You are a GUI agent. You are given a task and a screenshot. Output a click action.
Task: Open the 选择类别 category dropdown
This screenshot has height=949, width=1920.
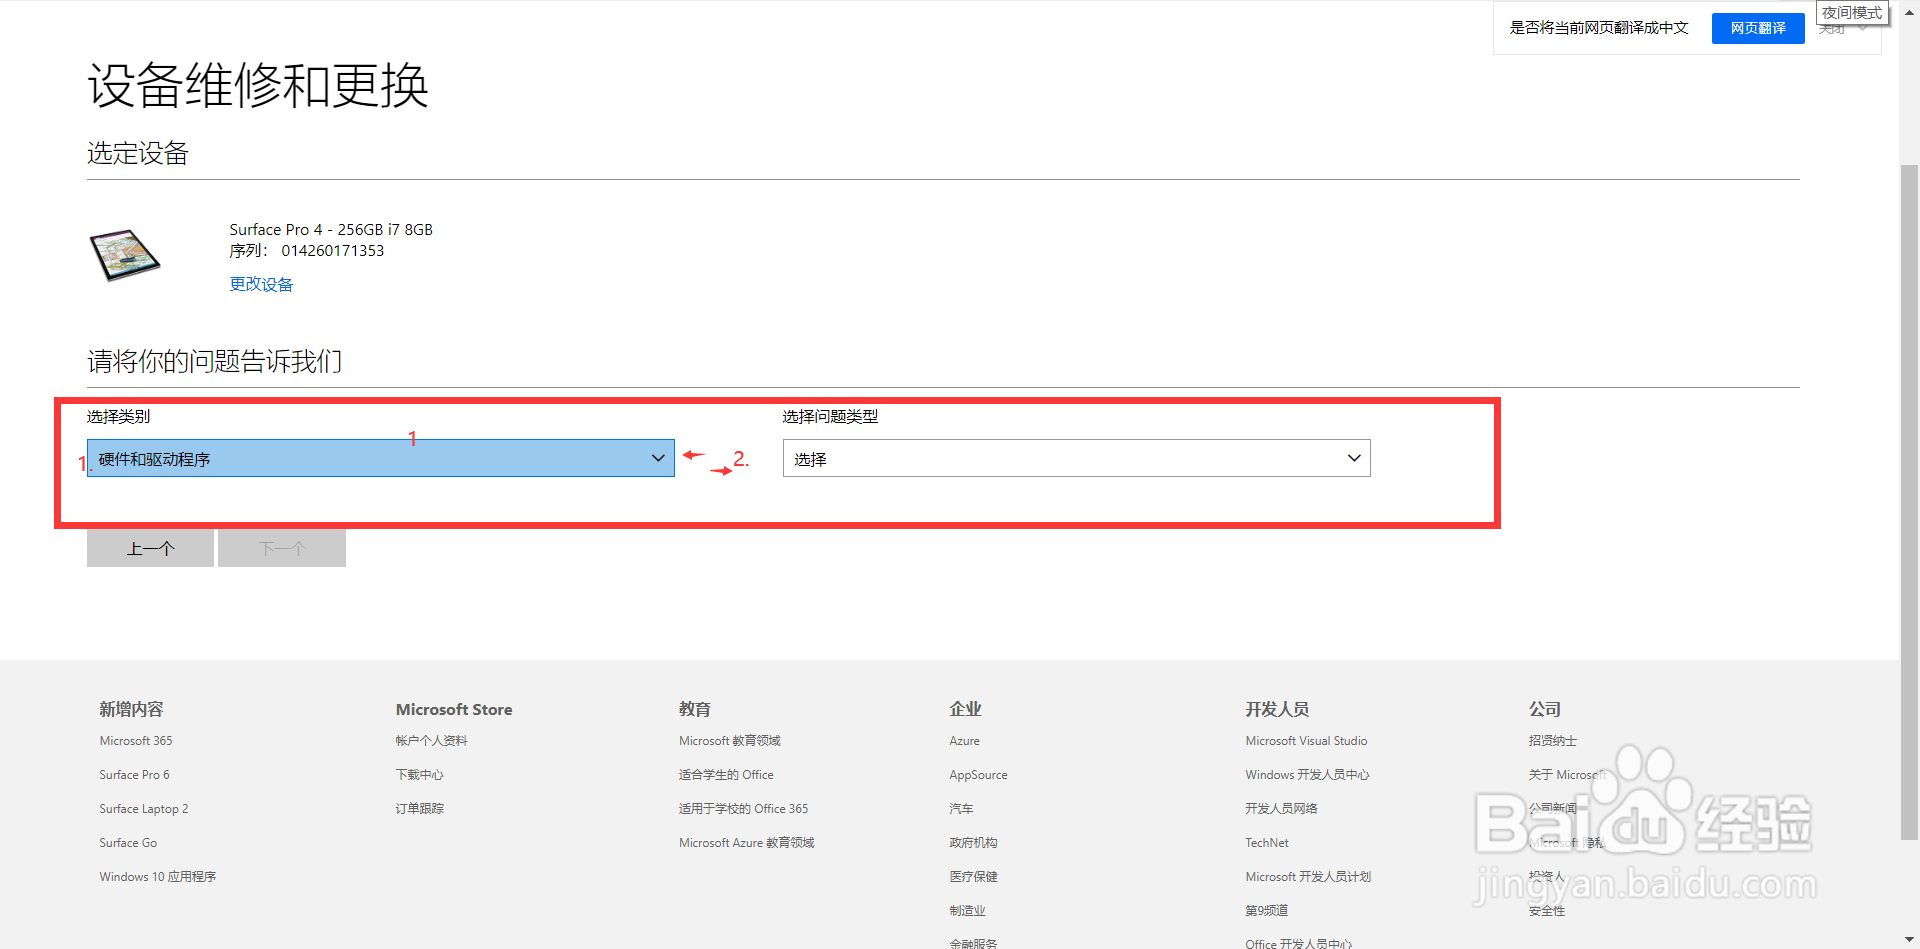pyautogui.click(x=380, y=458)
